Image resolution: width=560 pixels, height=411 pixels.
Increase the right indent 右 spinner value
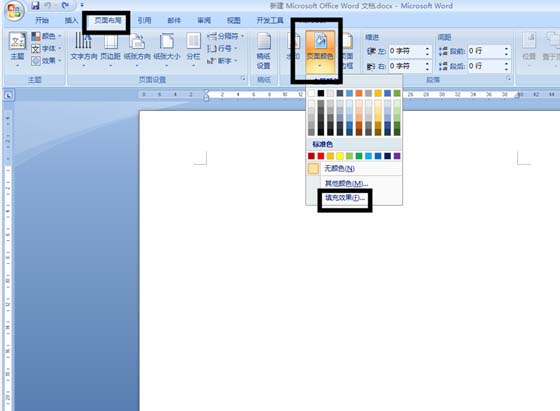428,63
